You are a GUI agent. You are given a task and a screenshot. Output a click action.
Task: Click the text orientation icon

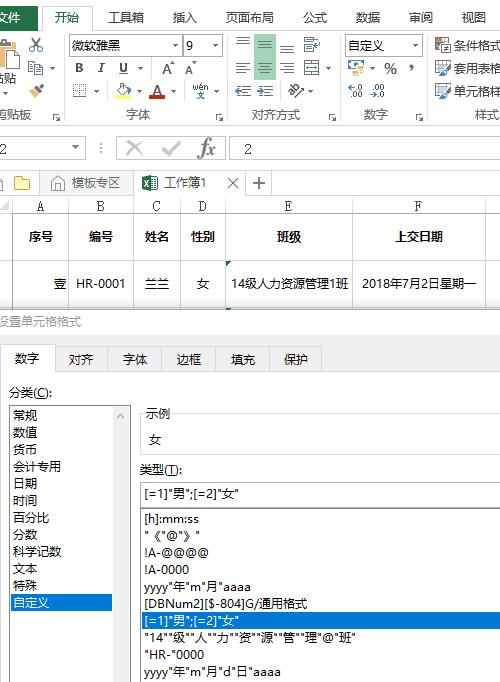295,90
